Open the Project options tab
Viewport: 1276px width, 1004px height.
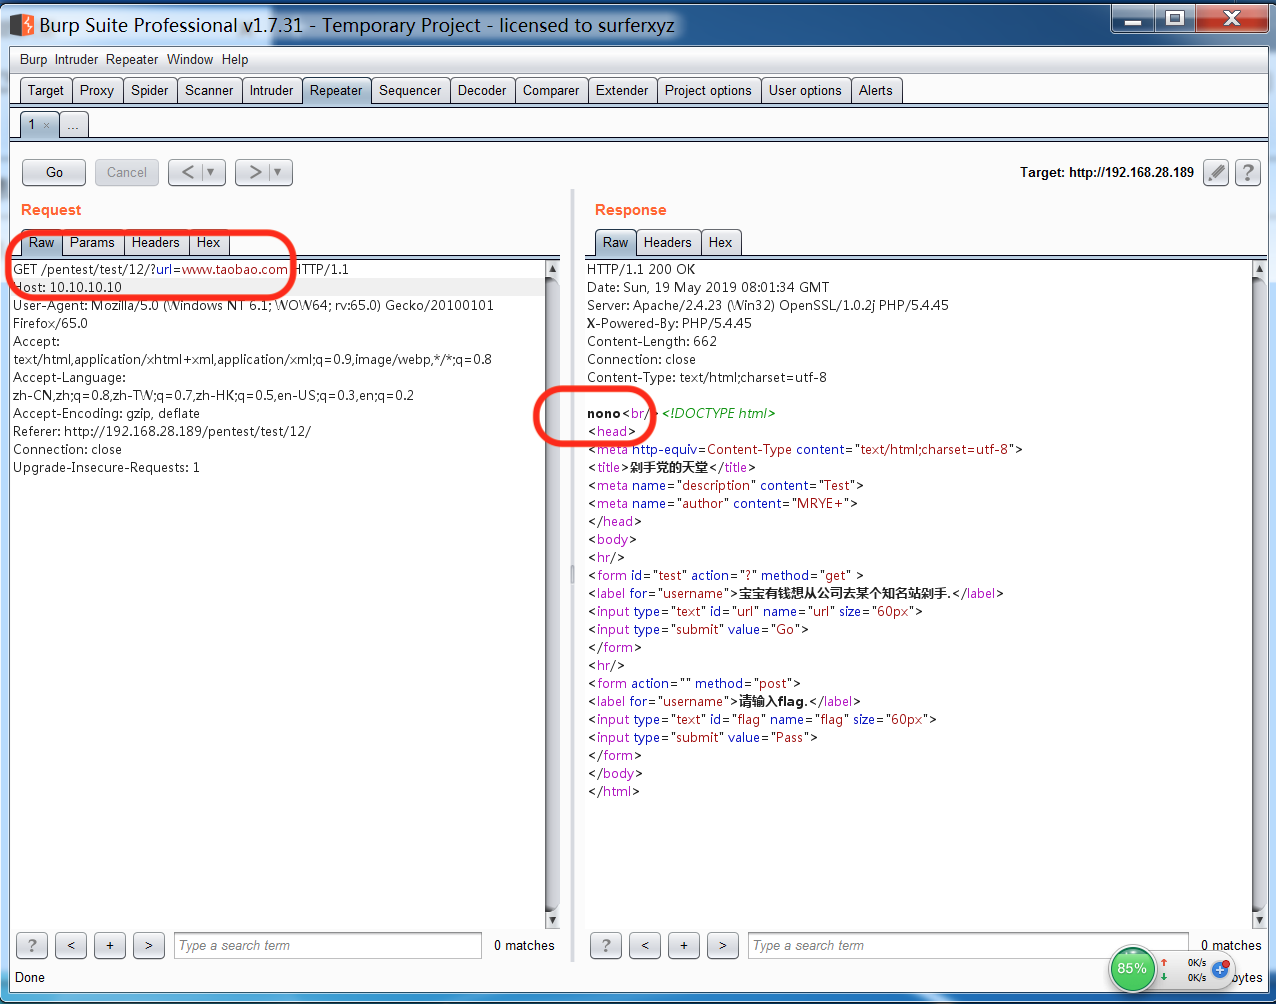(708, 90)
